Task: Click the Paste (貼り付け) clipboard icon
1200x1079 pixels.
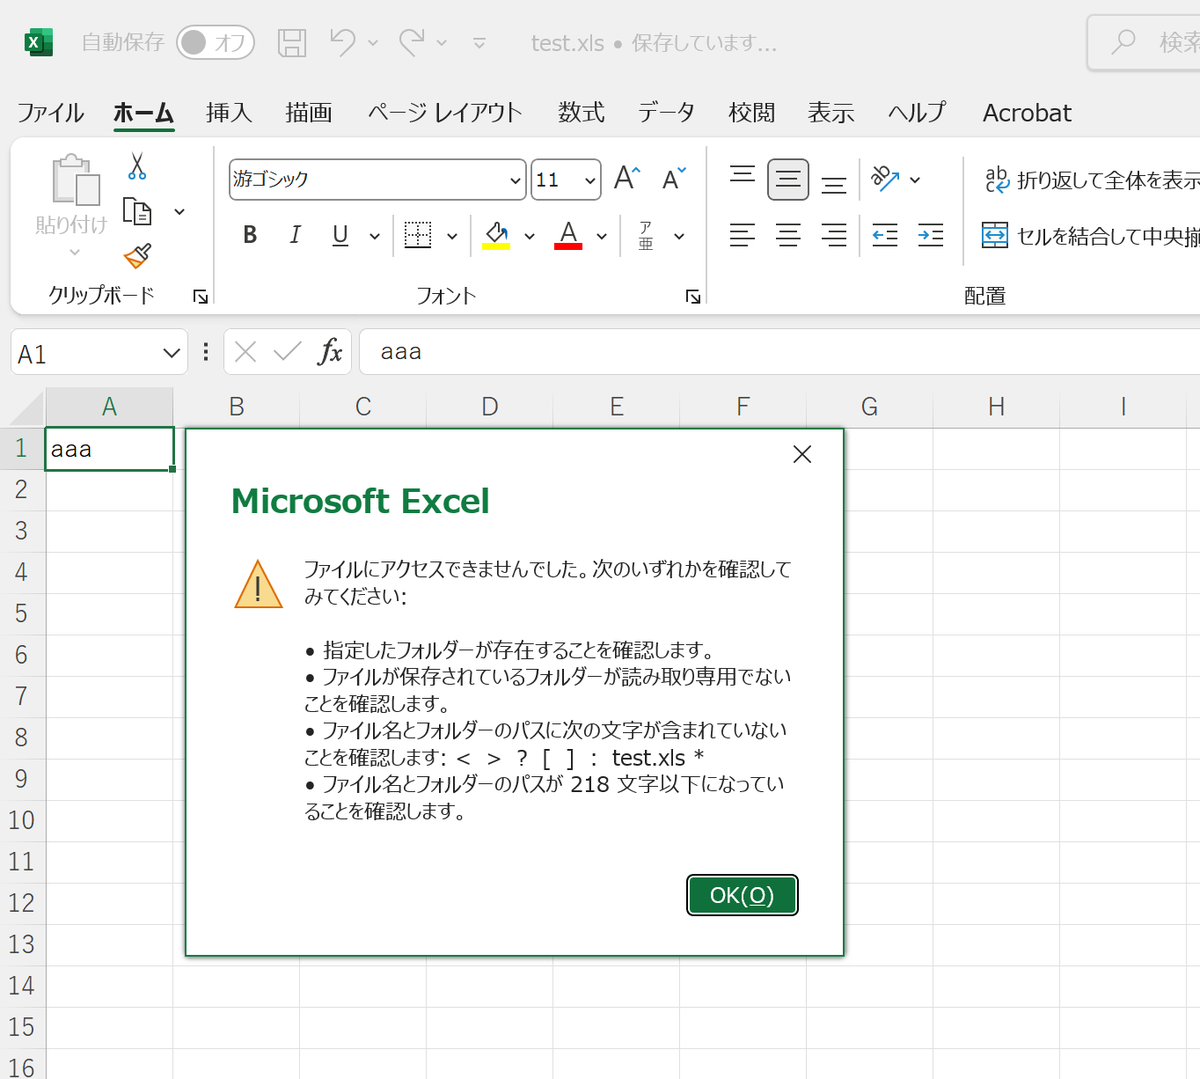Action: point(74,180)
